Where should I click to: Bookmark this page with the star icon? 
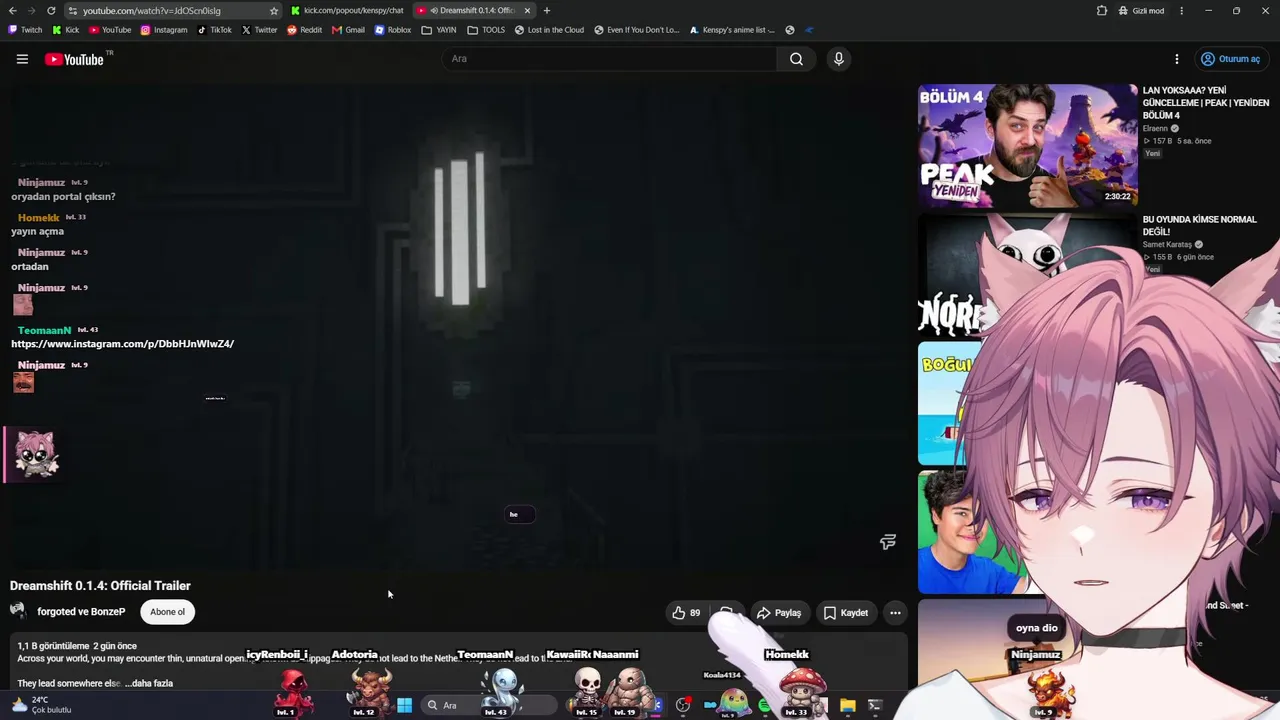274,10
